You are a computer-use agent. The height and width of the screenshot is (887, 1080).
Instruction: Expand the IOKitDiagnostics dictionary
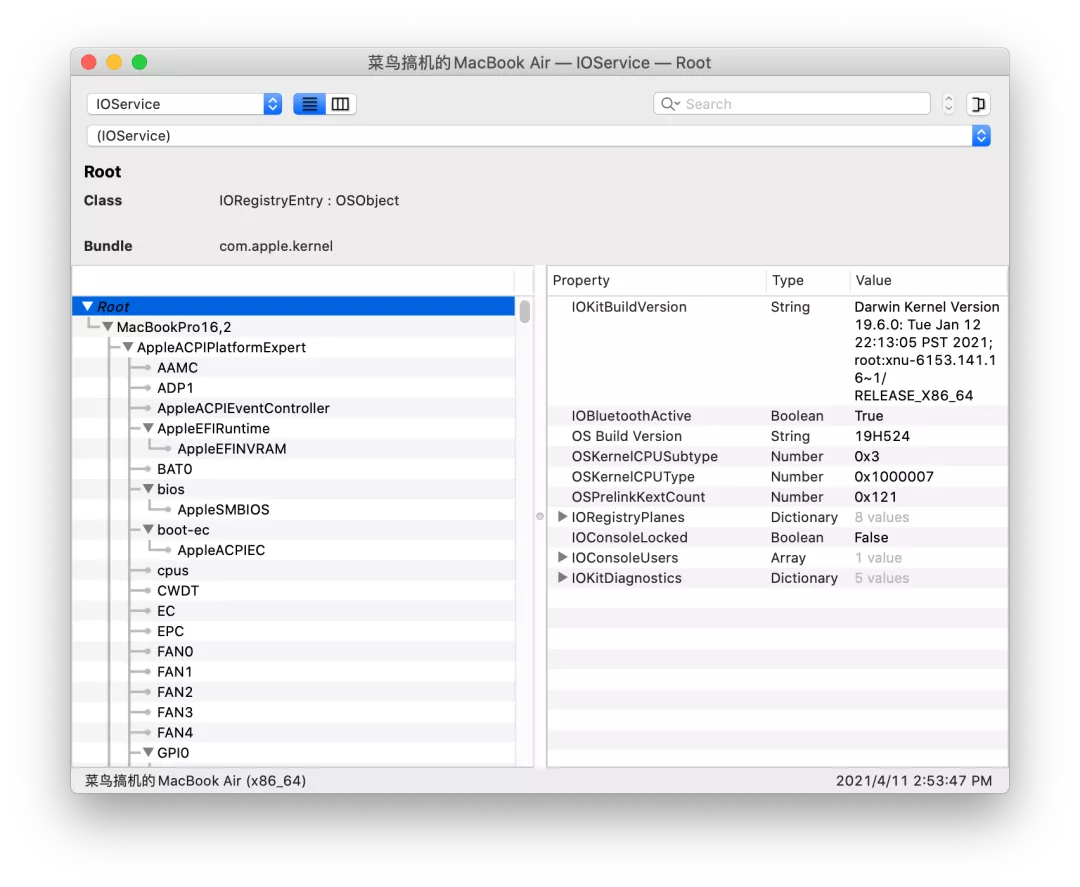[x=562, y=577]
